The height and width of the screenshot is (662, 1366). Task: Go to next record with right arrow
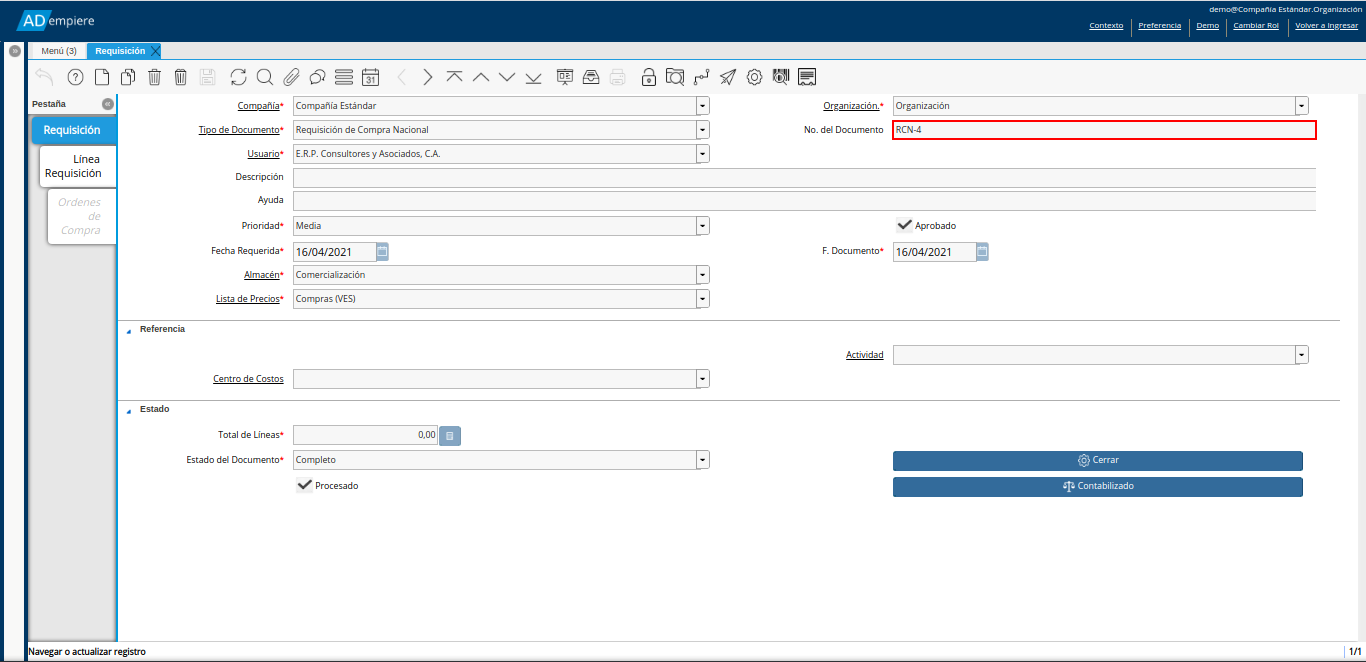pos(428,77)
